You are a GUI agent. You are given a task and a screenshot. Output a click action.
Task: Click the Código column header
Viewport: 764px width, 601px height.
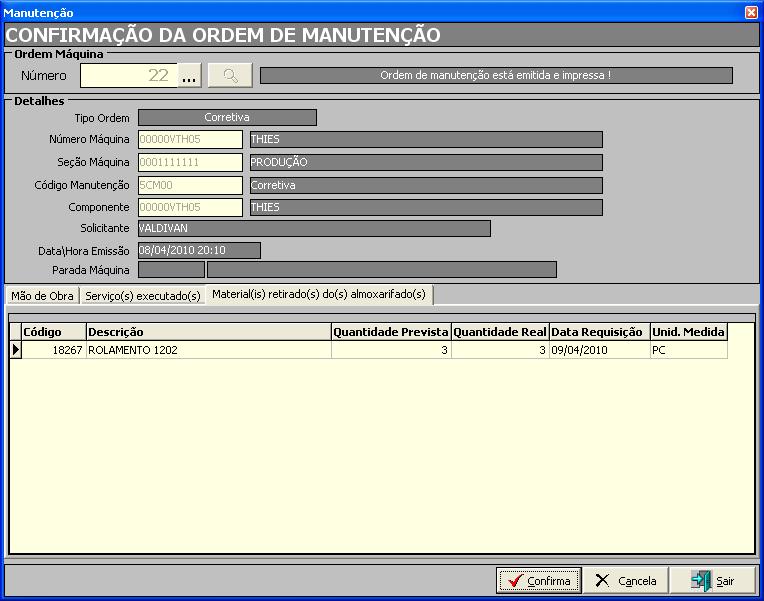tap(53, 332)
